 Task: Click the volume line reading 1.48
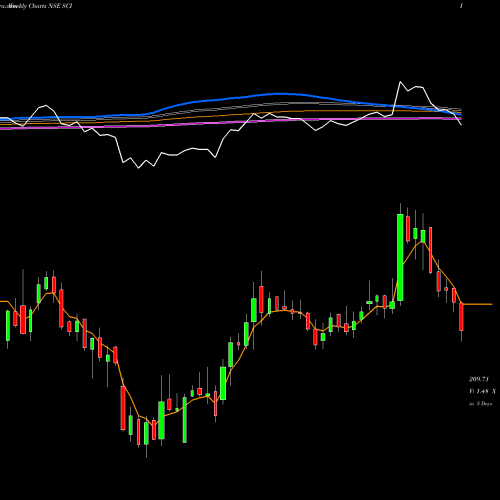click(x=482, y=391)
